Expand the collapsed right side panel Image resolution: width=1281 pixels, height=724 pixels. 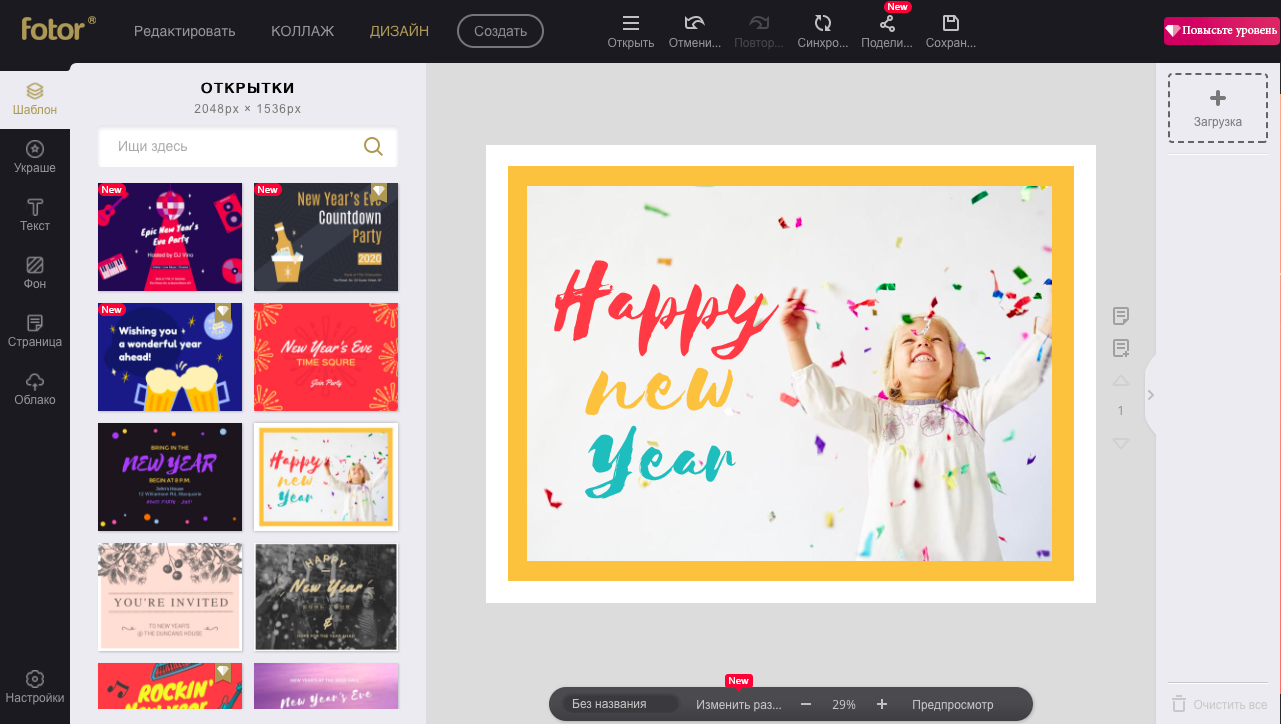(x=1150, y=395)
